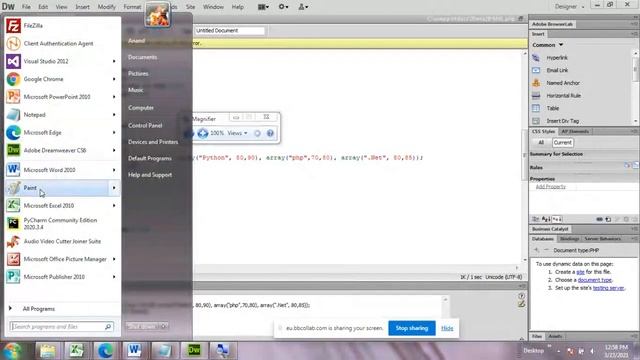Expand Paint jump list arrow
The height and width of the screenshot is (360, 640).
tap(114, 188)
